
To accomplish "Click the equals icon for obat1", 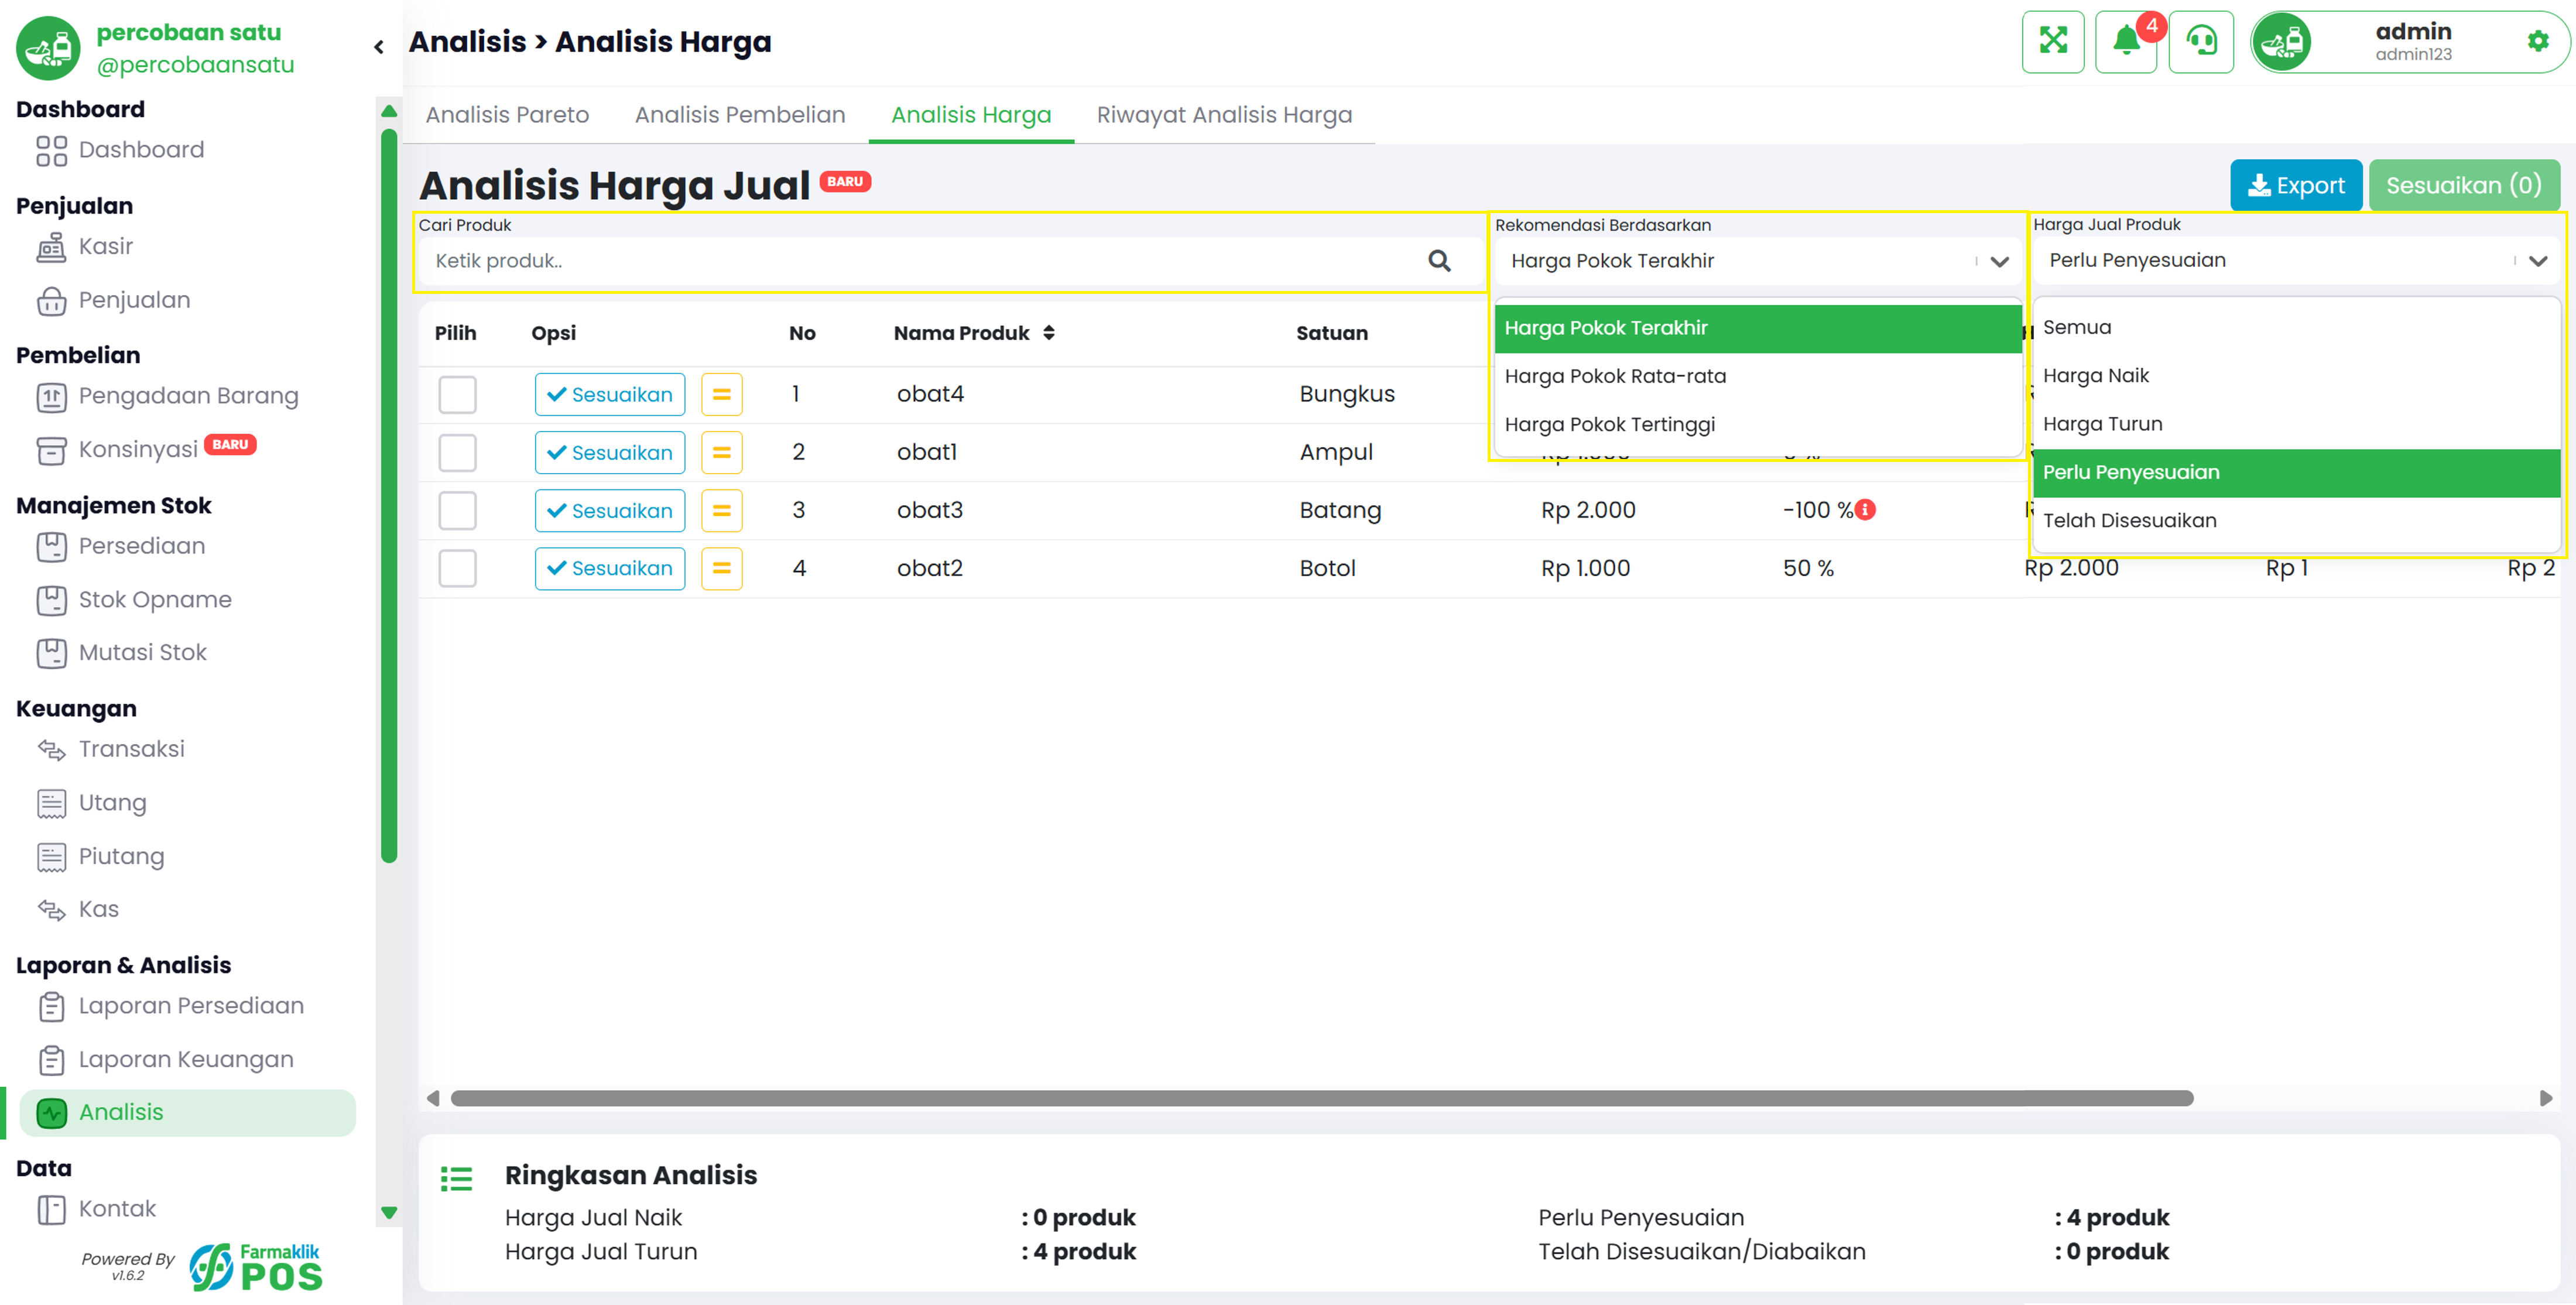I will (x=721, y=452).
